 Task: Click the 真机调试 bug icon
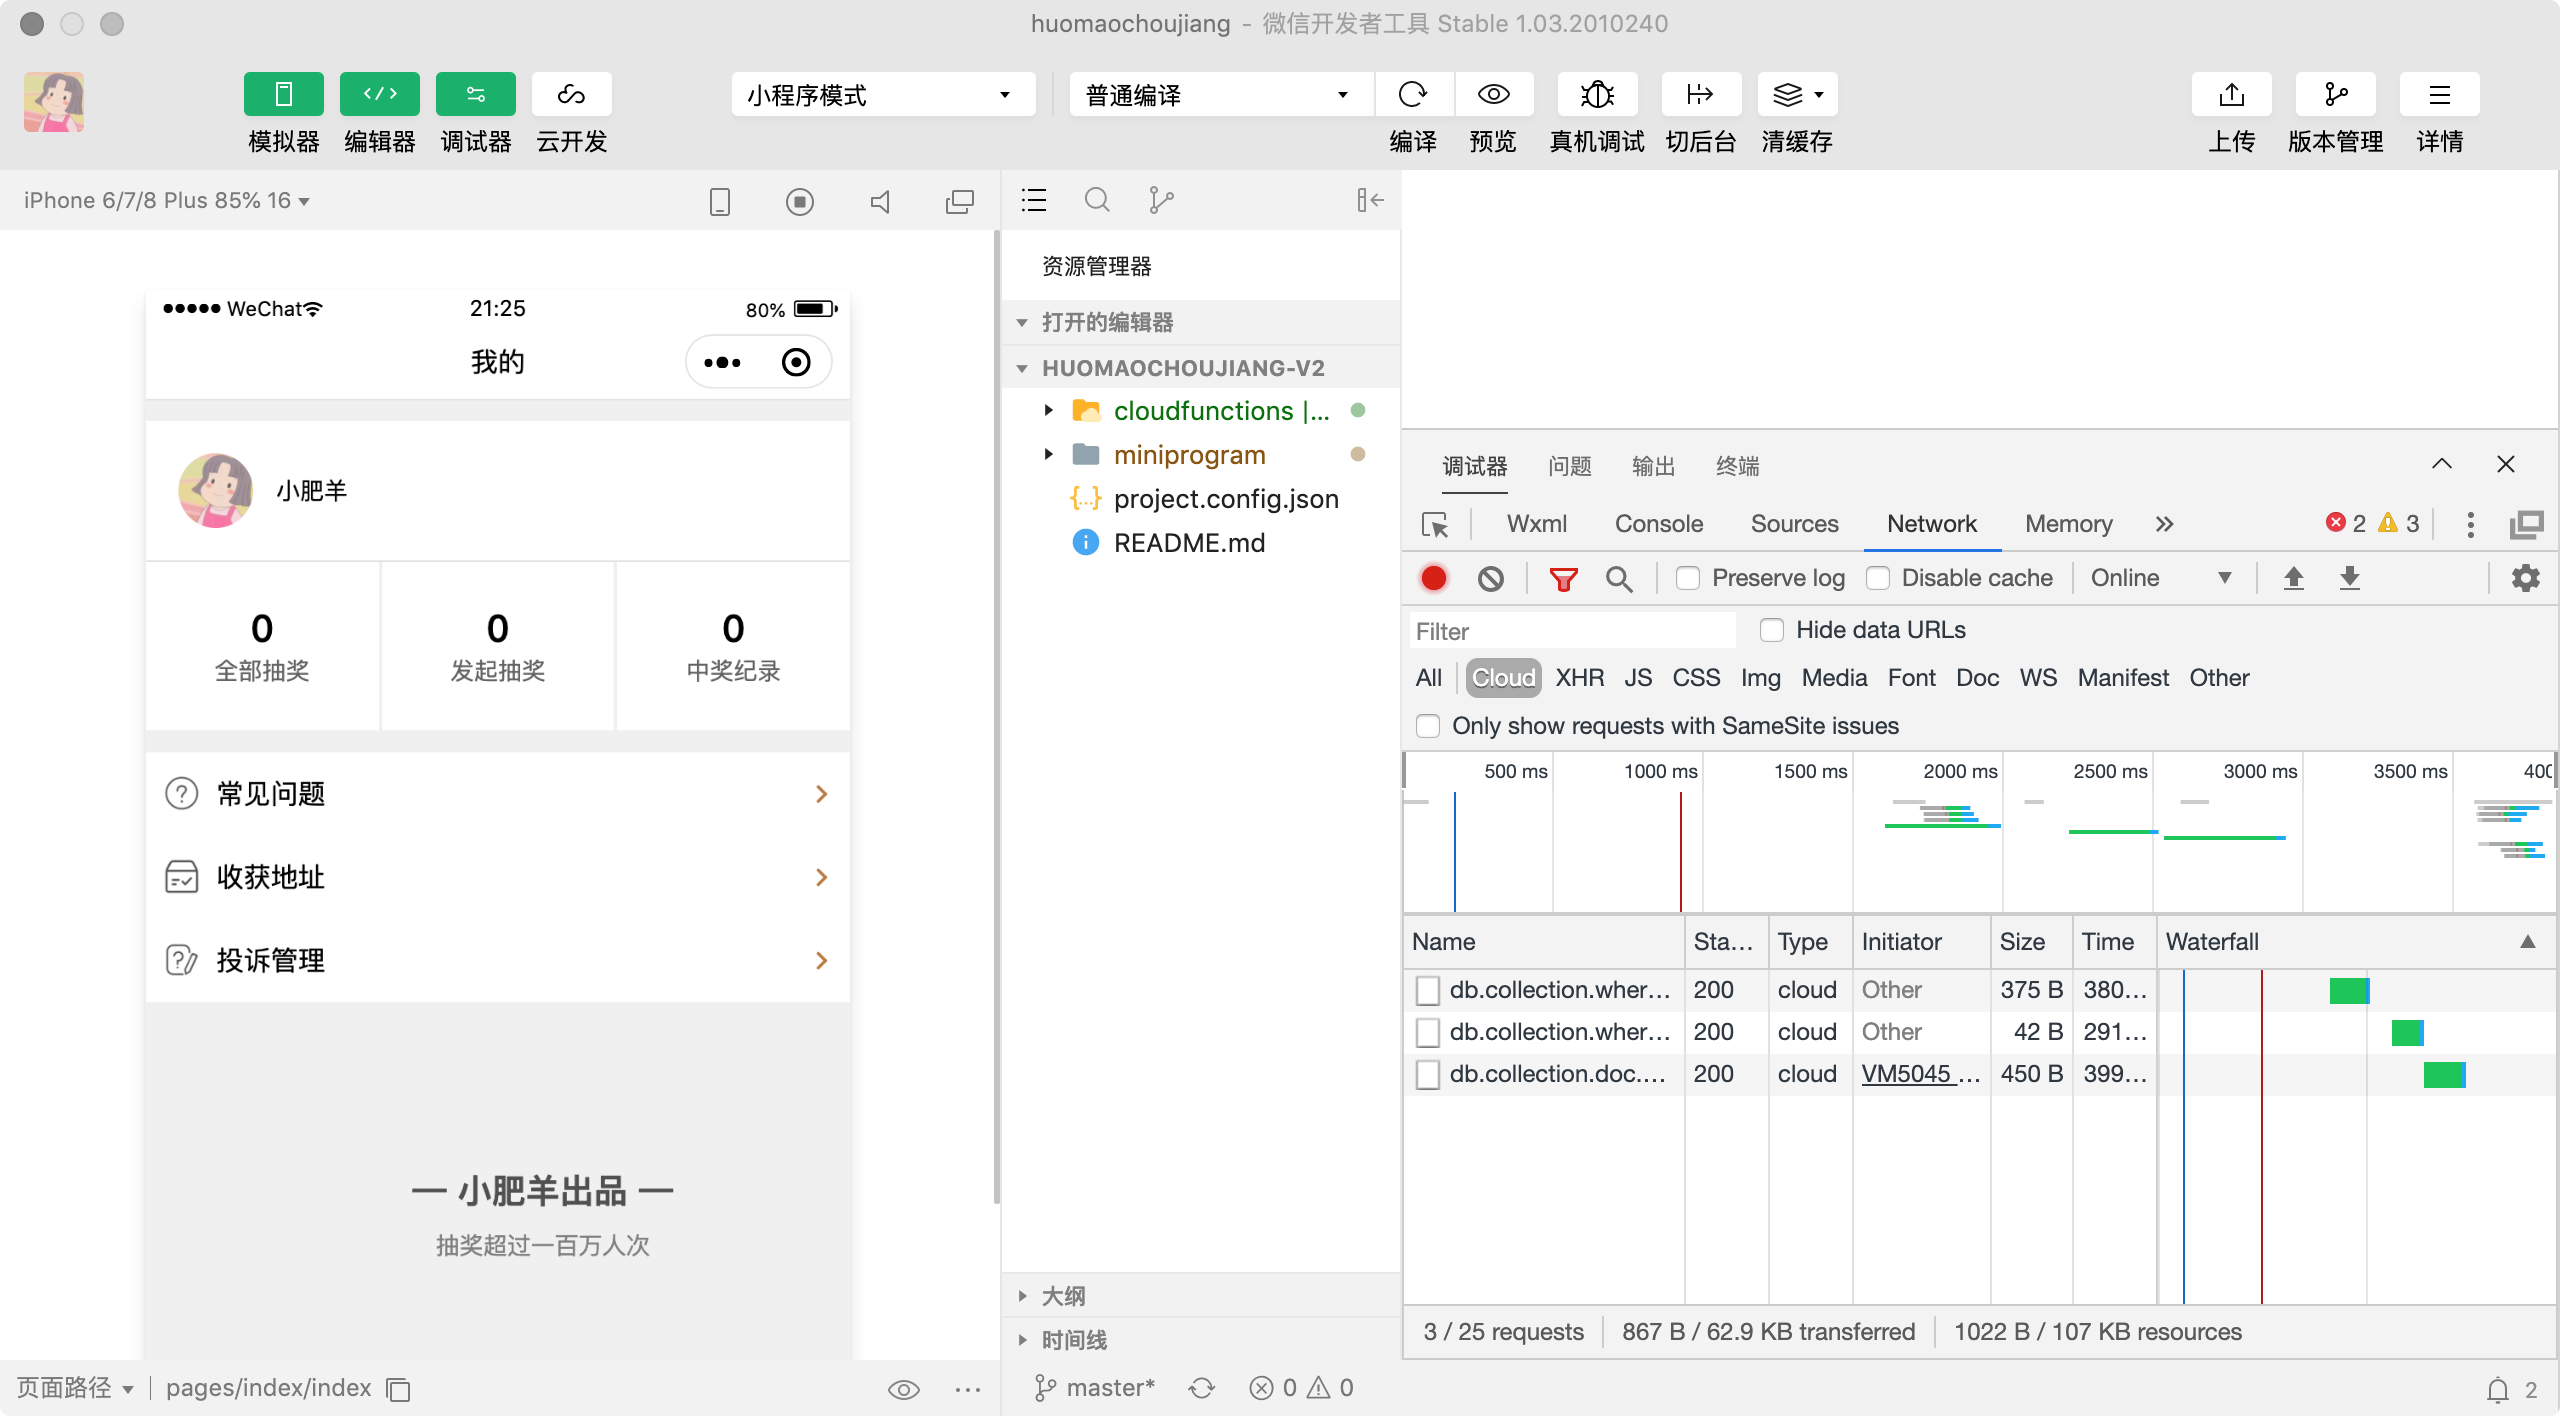[1597, 95]
